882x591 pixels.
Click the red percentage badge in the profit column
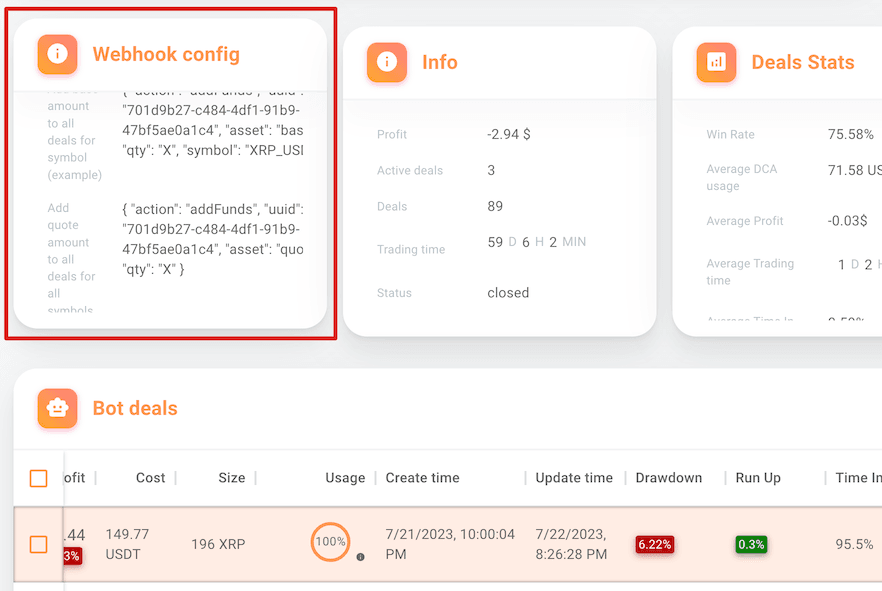coord(68,556)
